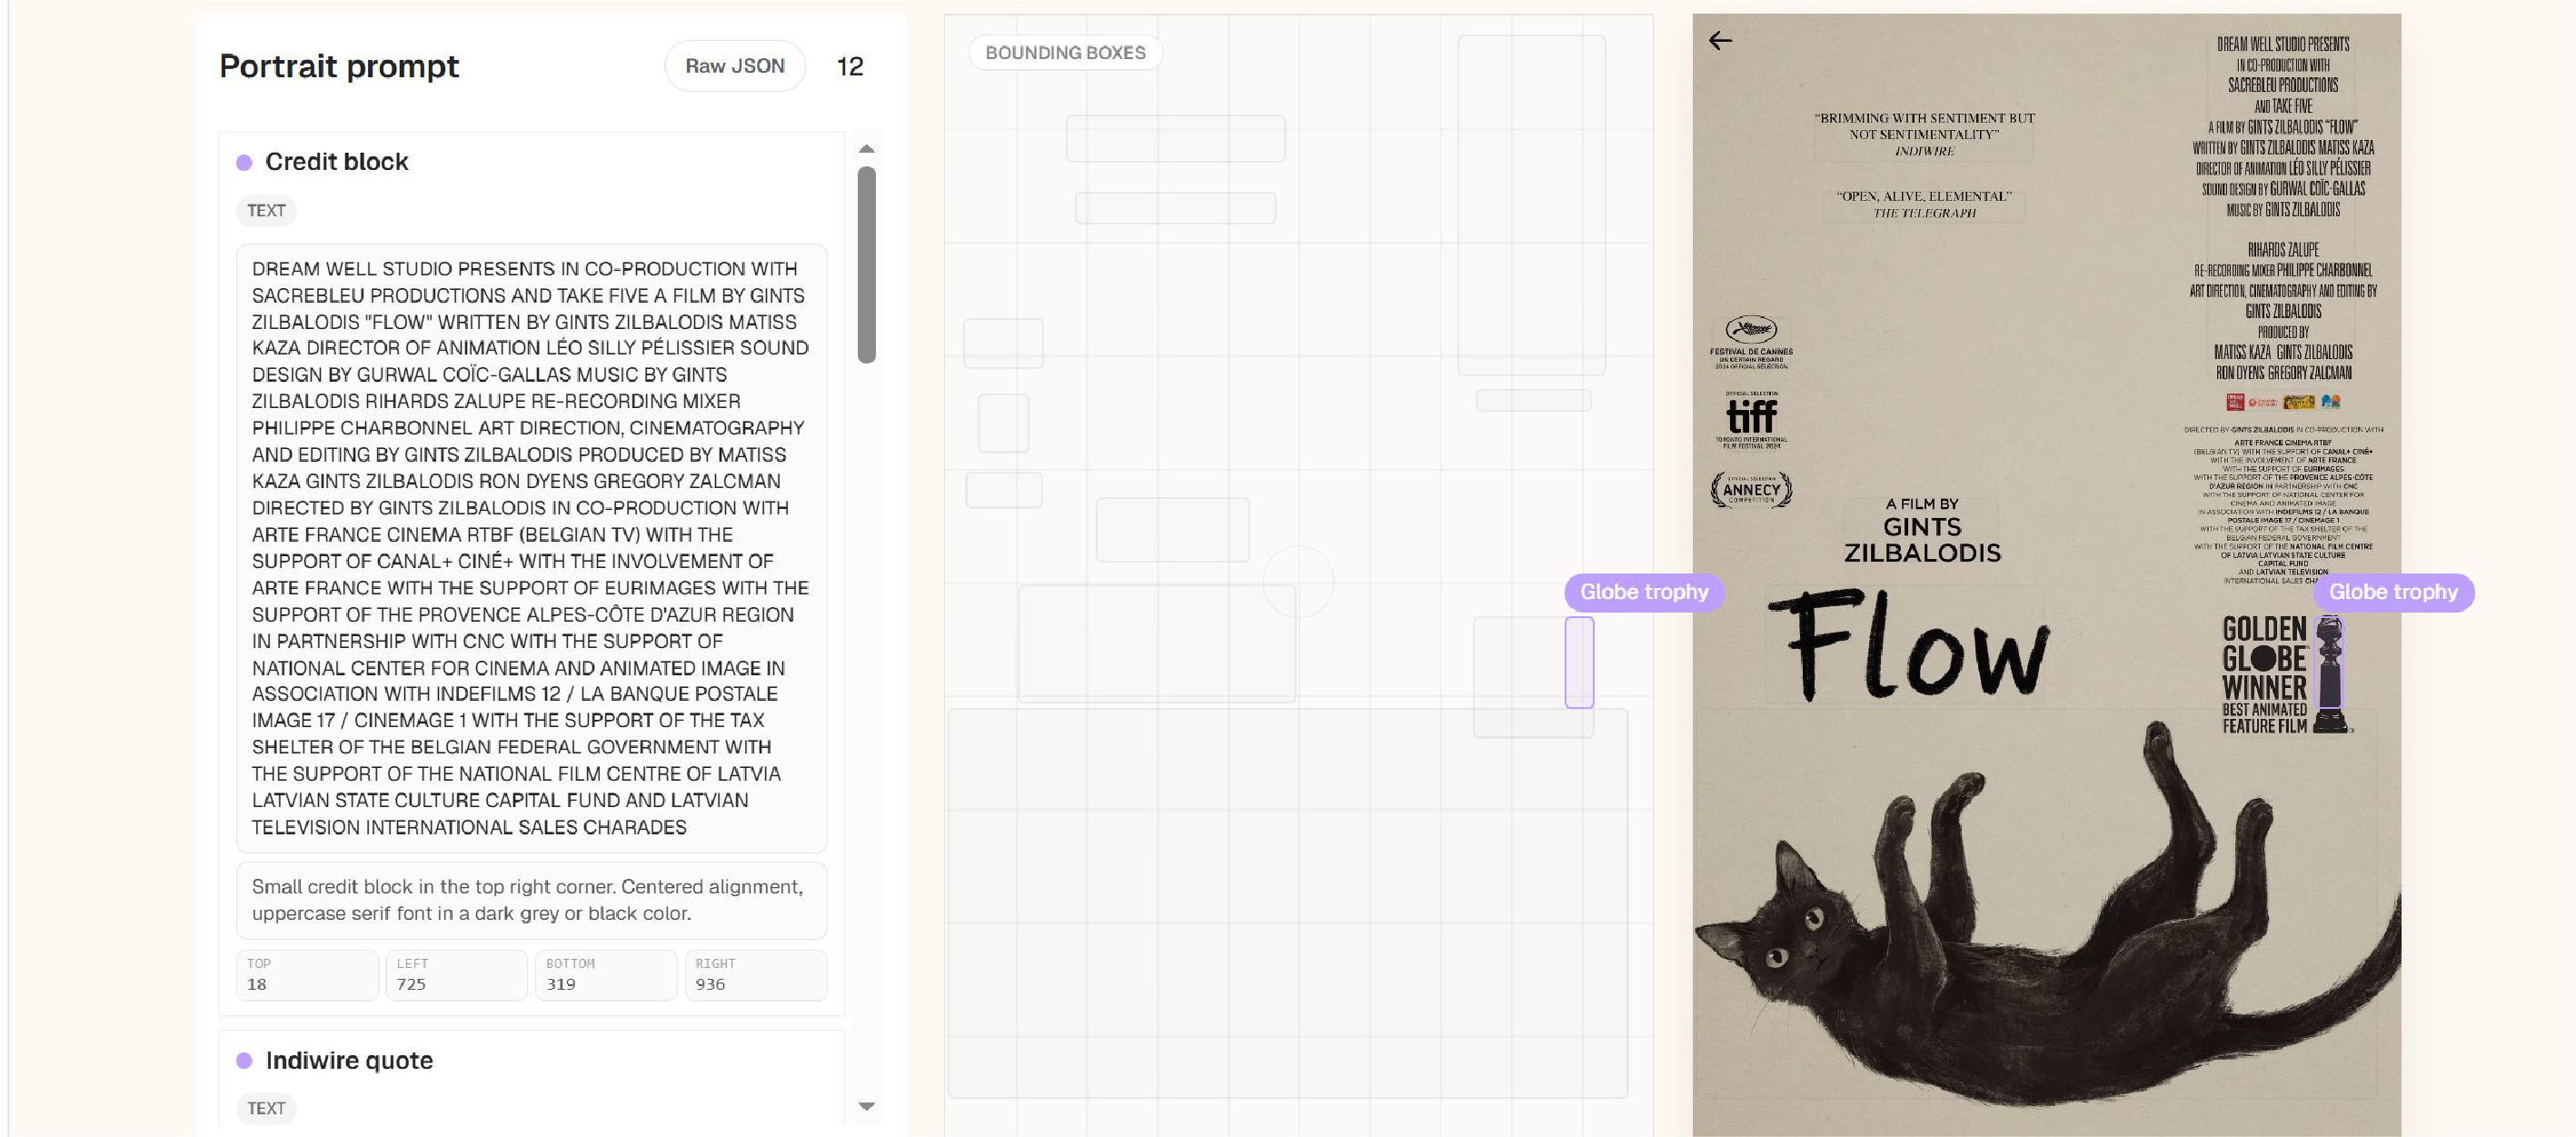2576x1137 pixels.
Task: Click the Golden Globe trophy image on poster
Action: click(2330, 675)
